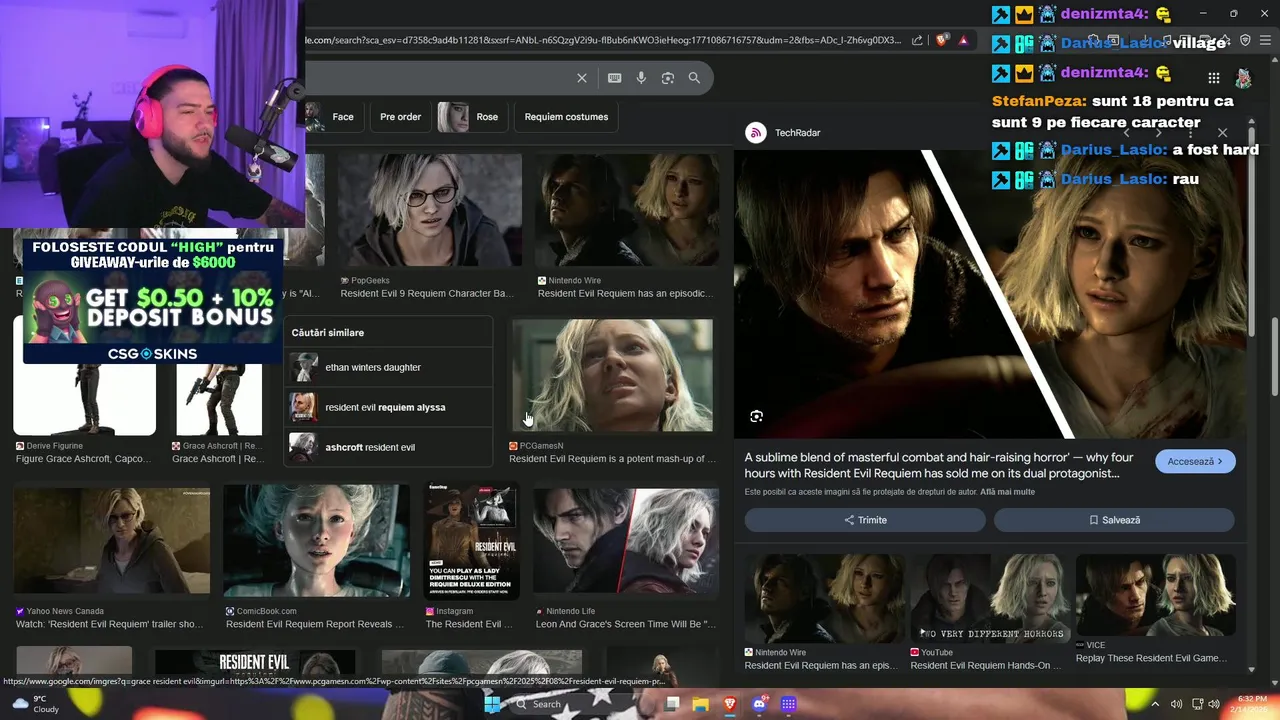Click the Căutări similare heading
This screenshot has width=1280, height=720.
pos(328,332)
